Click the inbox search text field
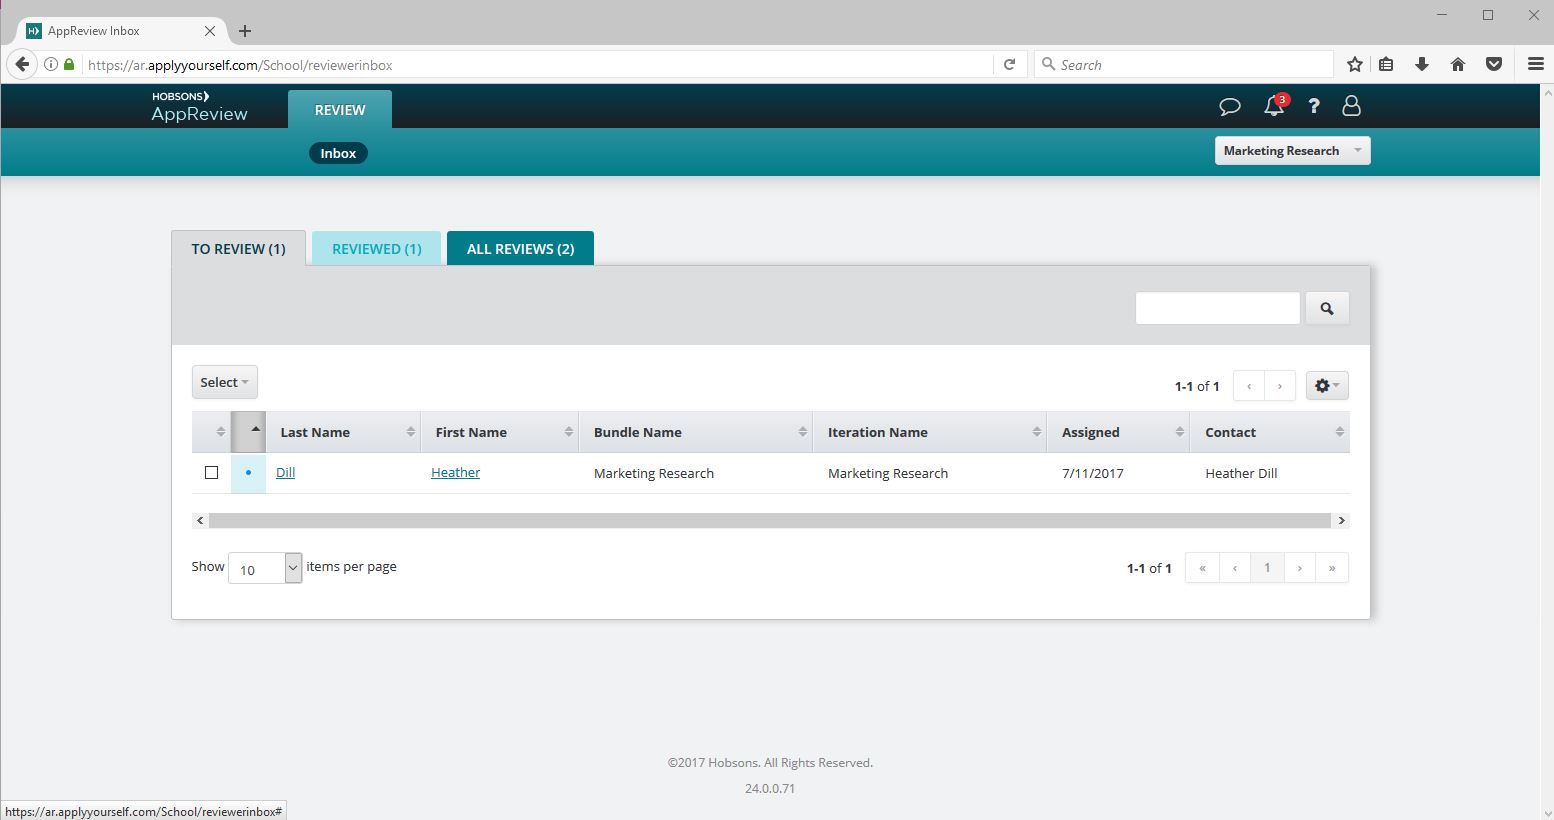The width and height of the screenshot is (1554, 820). coord(1217,309)
